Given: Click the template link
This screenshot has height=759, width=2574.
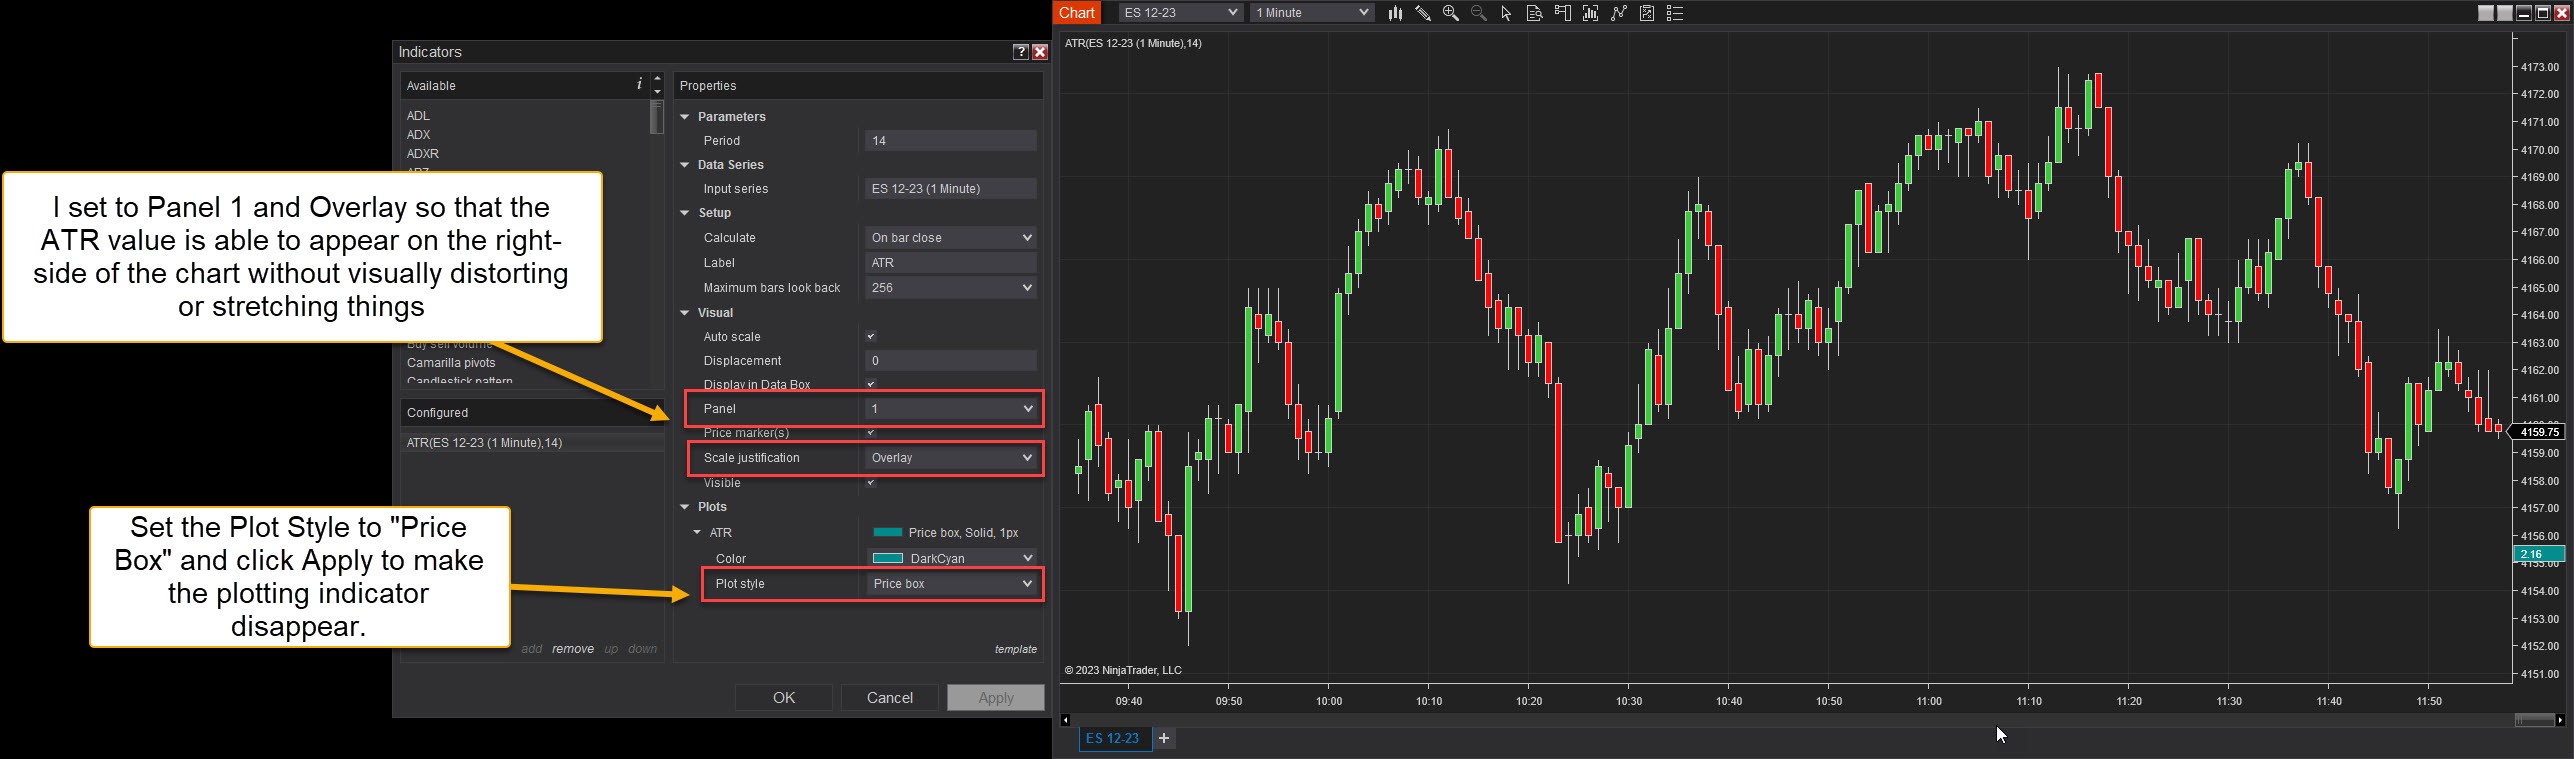Looking at the screenshot, I should tap(1016, 649).
